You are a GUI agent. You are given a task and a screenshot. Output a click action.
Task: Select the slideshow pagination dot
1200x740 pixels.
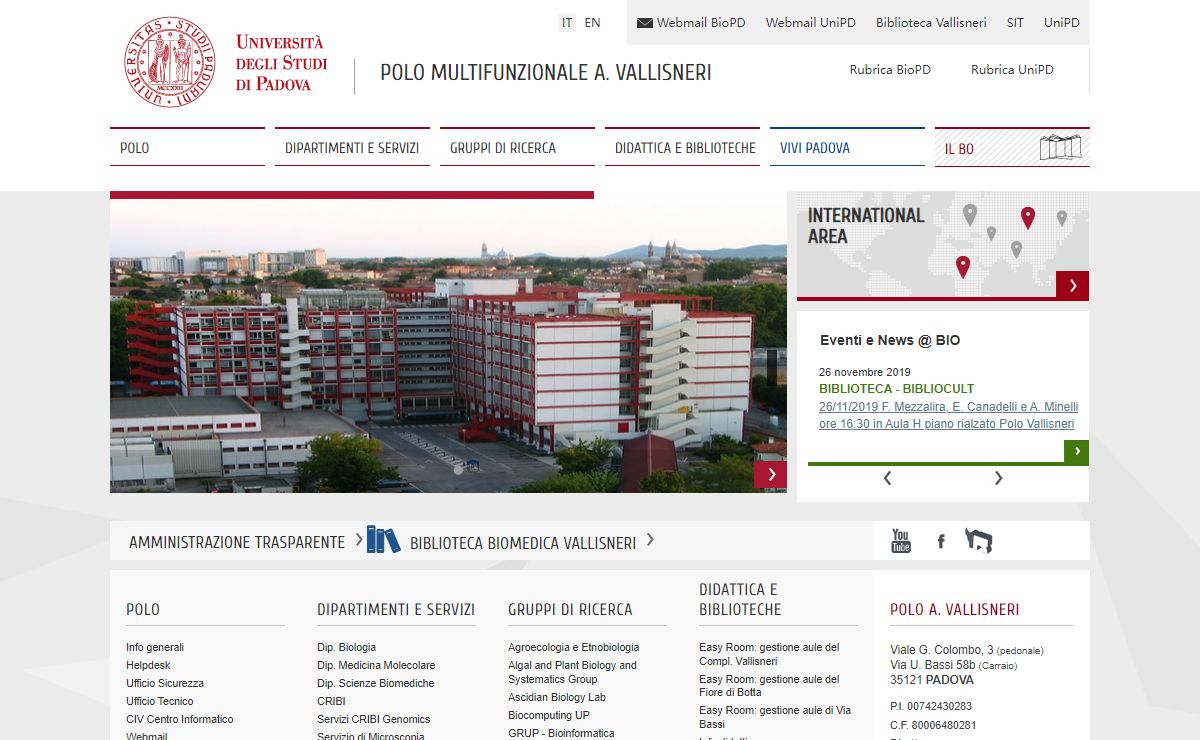pyautogui.click(x=458, y=469)
